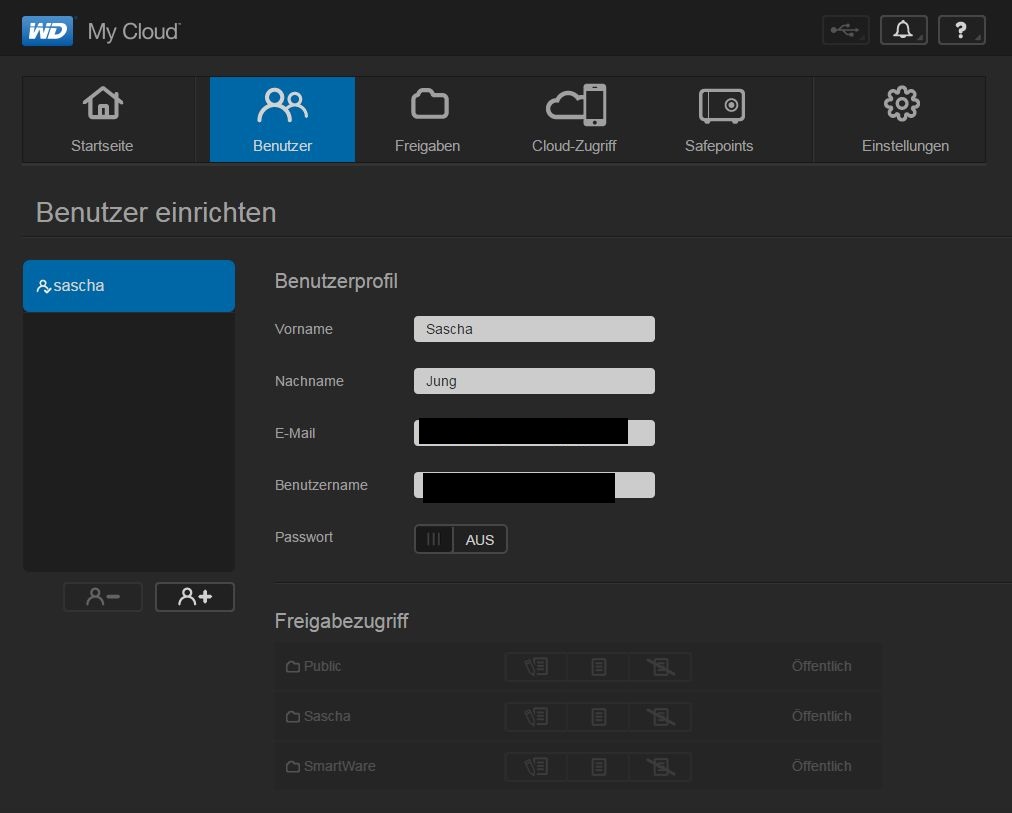Set read/write access for Public share
Image resolution: width=1012 pixels, height=813 pixels.
pyautogui.click(x=536, y=667)
